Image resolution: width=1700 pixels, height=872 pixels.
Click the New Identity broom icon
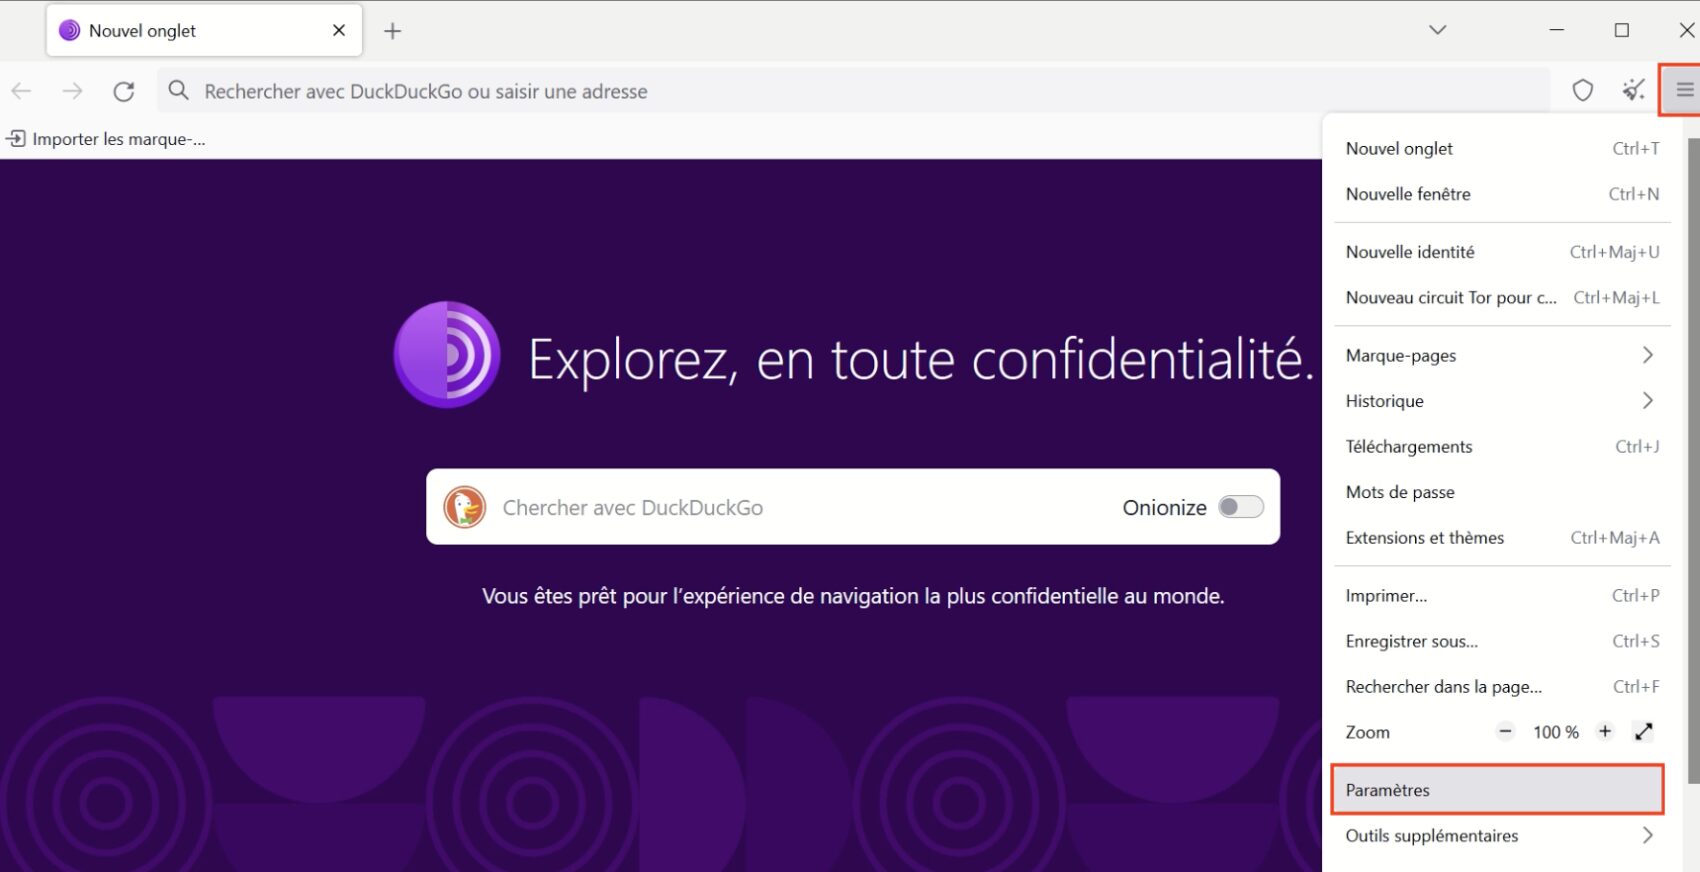(x=1634, y=90)
